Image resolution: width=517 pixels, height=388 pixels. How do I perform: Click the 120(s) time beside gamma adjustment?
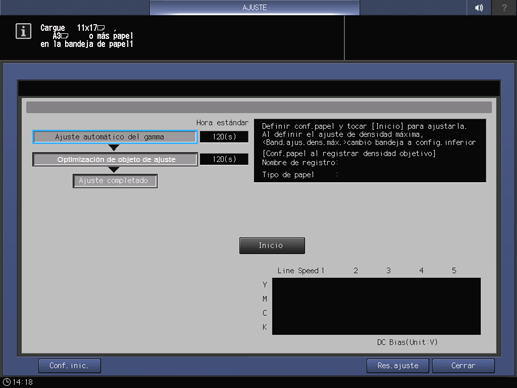tap(224, 137)
